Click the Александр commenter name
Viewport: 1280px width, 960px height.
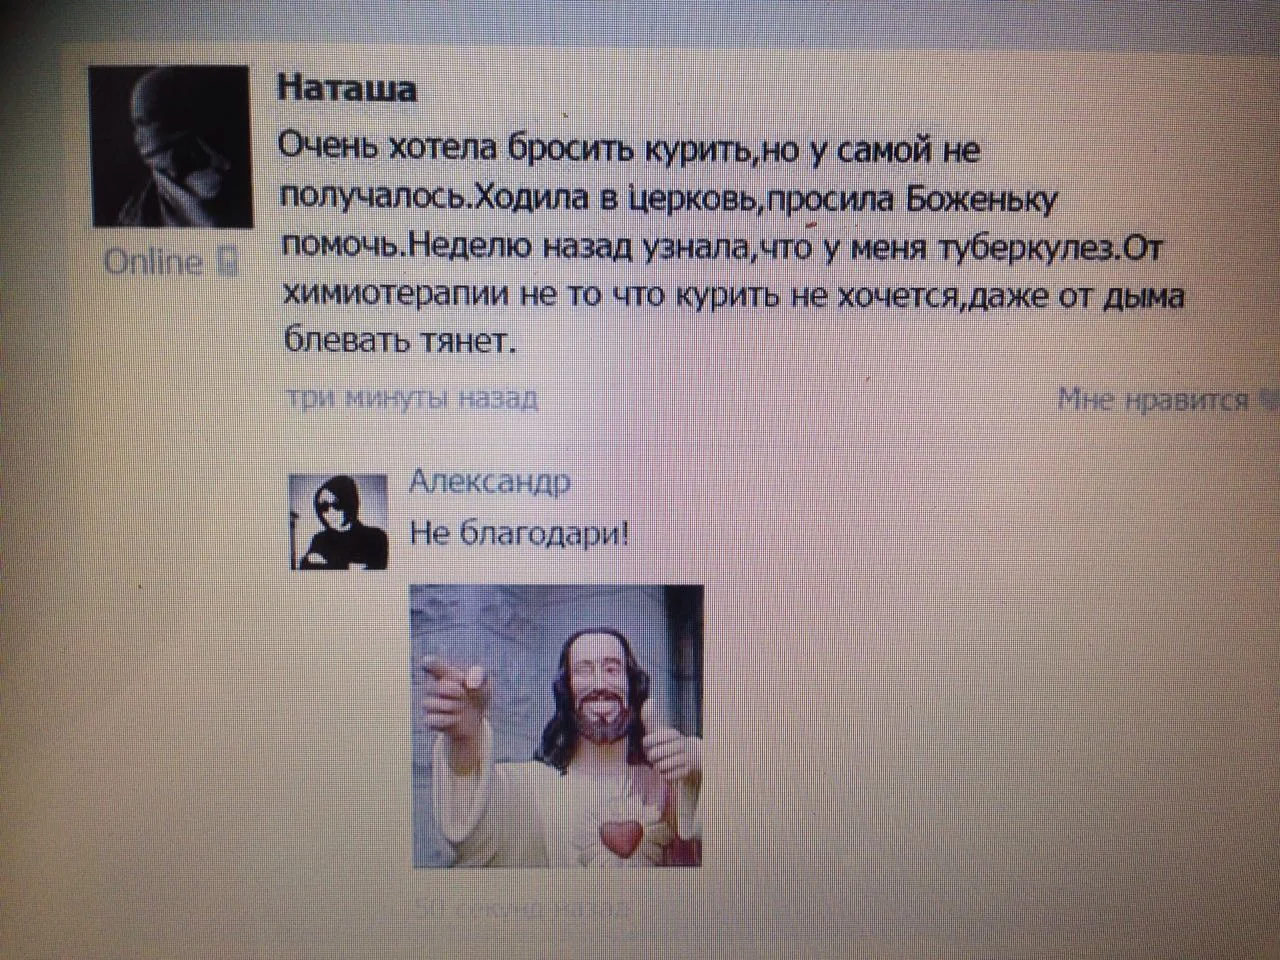click(490, 482)
